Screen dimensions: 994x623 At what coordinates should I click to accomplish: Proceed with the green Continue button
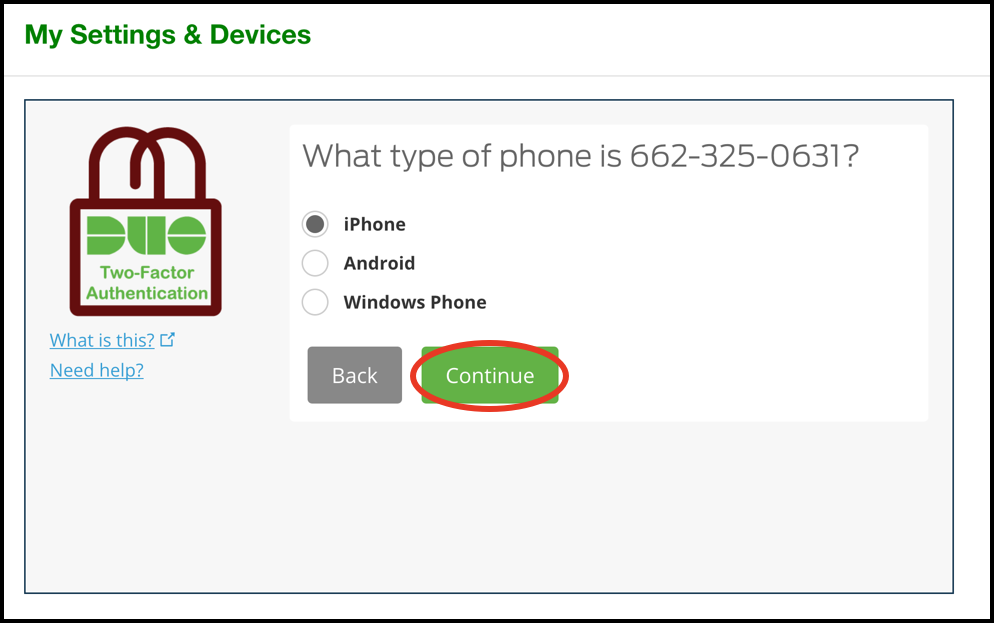click(490, 375)
